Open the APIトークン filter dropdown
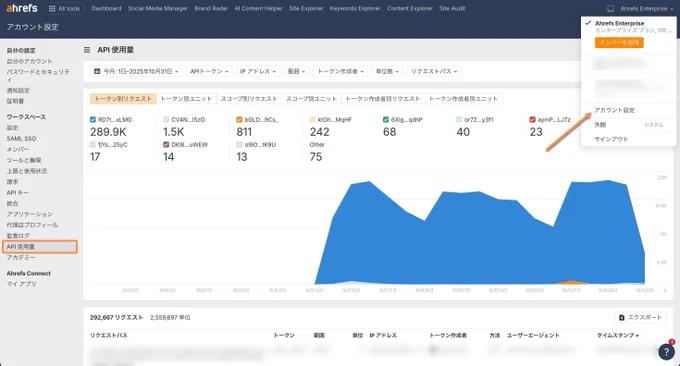This screenshot has height=366, width=680. pyautogui.click(x=209, y=71)
